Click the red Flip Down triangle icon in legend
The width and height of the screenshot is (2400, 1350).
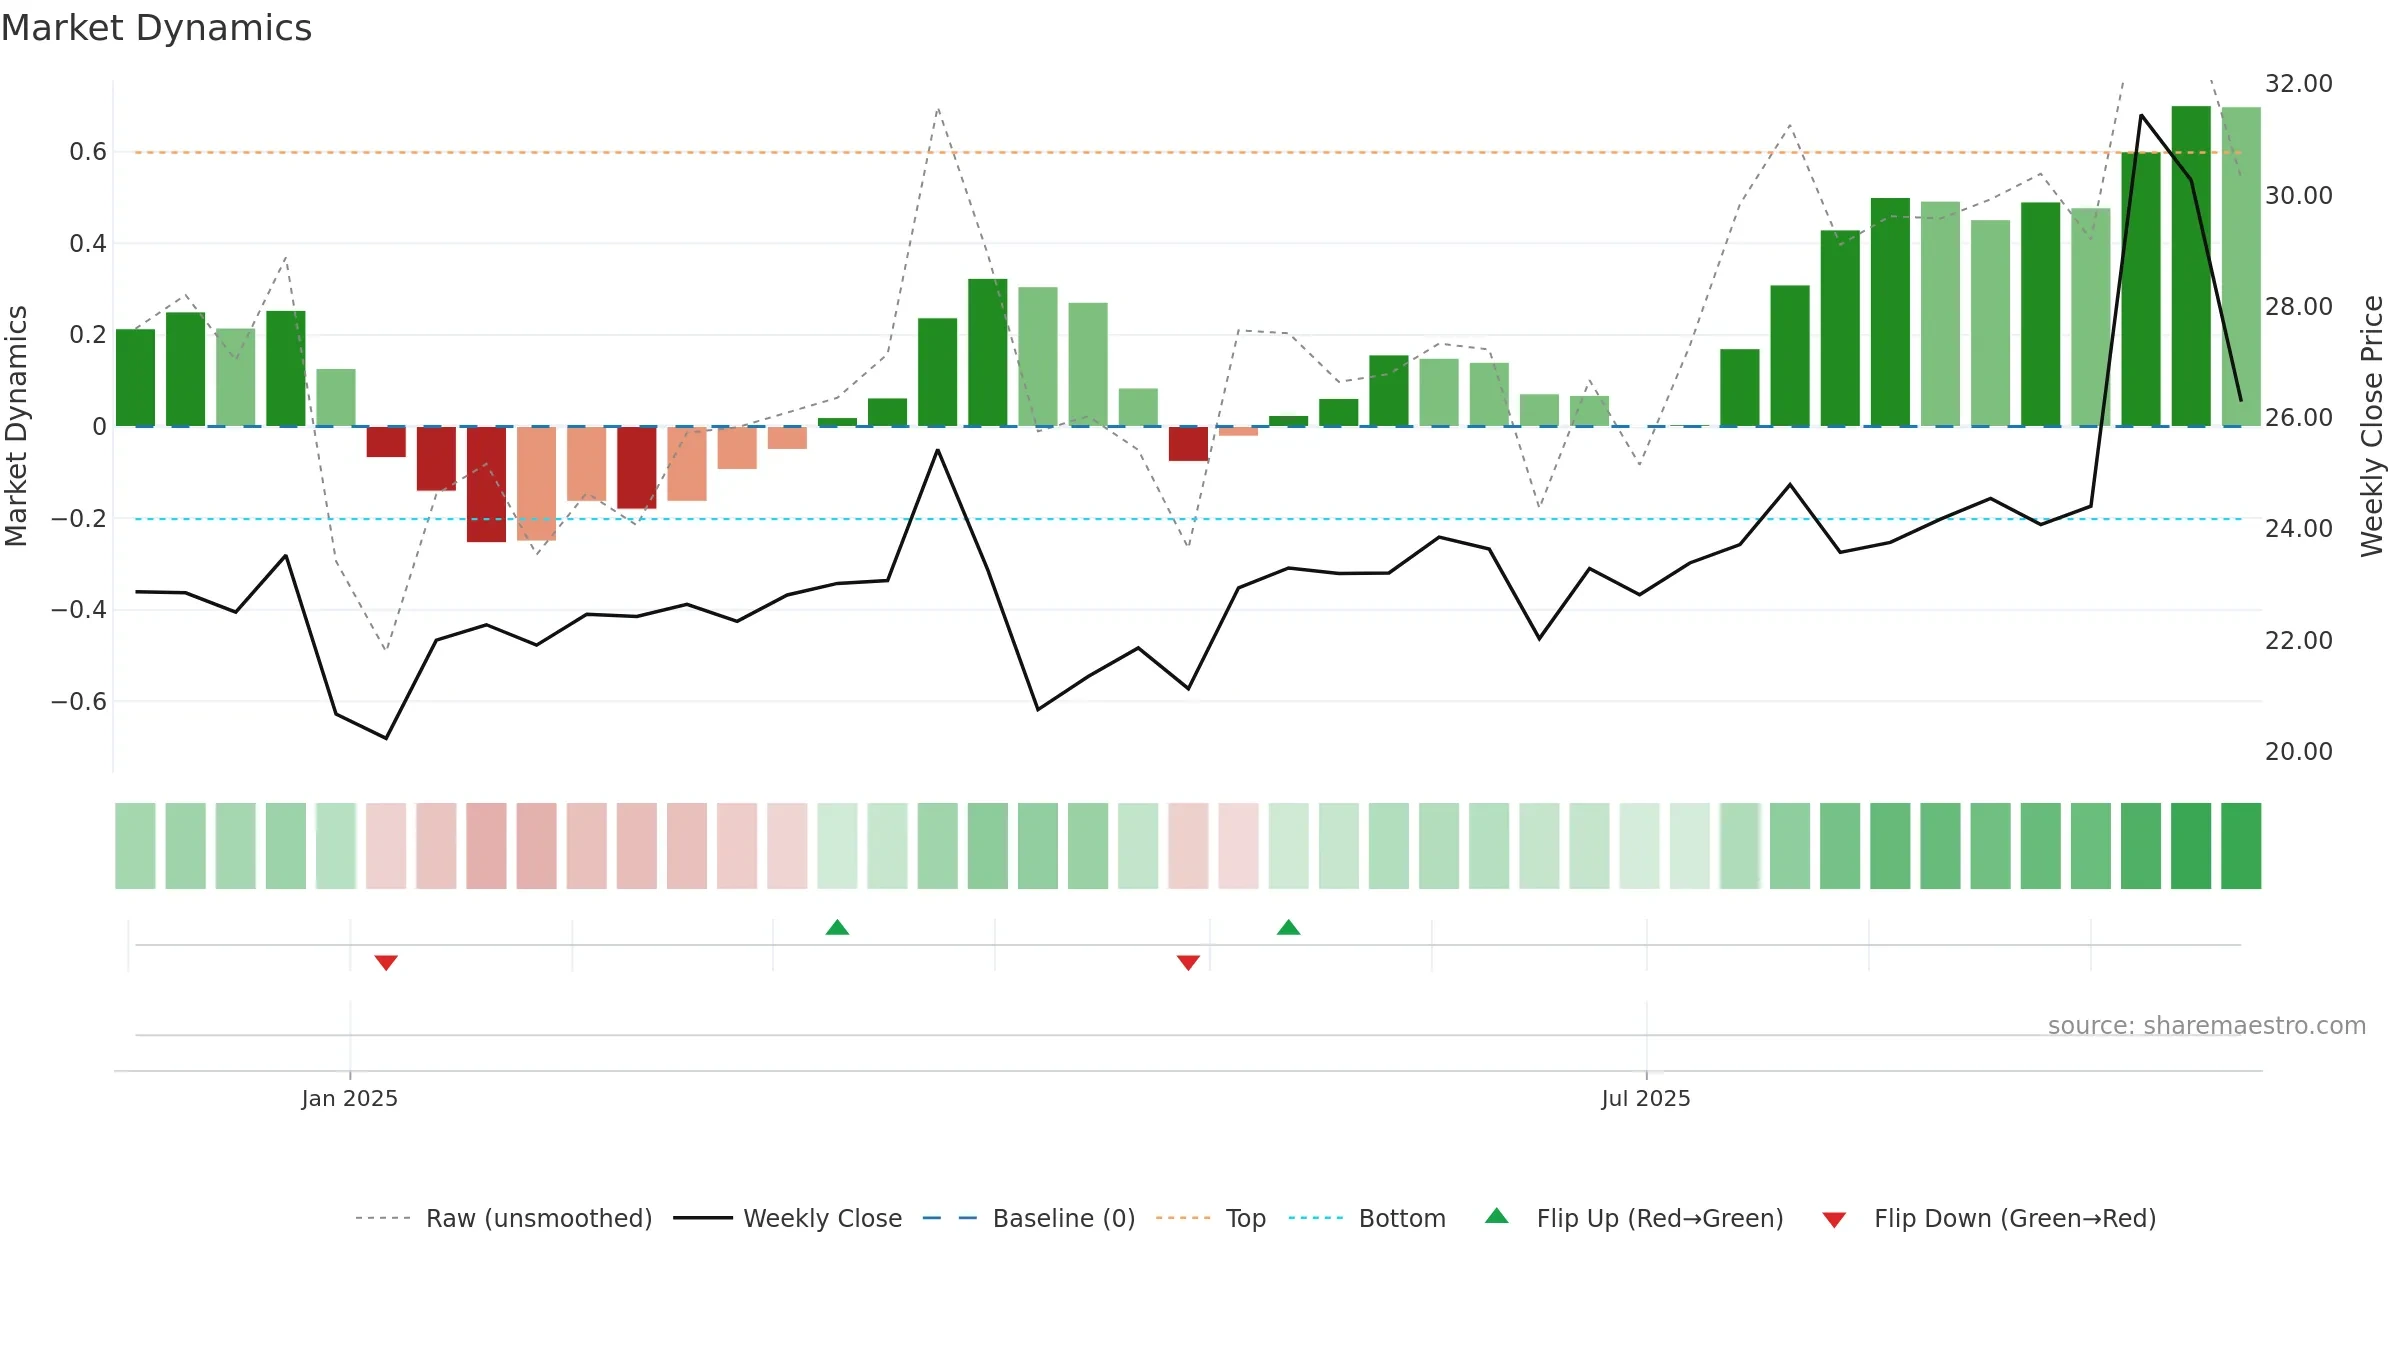click(x=1834, y=1220)
